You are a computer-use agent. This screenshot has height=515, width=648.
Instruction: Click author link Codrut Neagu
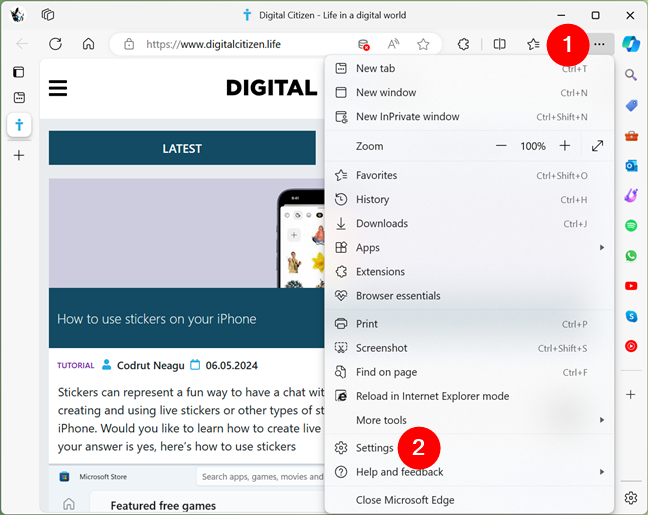pyautogui.click(x=150, y=365)
